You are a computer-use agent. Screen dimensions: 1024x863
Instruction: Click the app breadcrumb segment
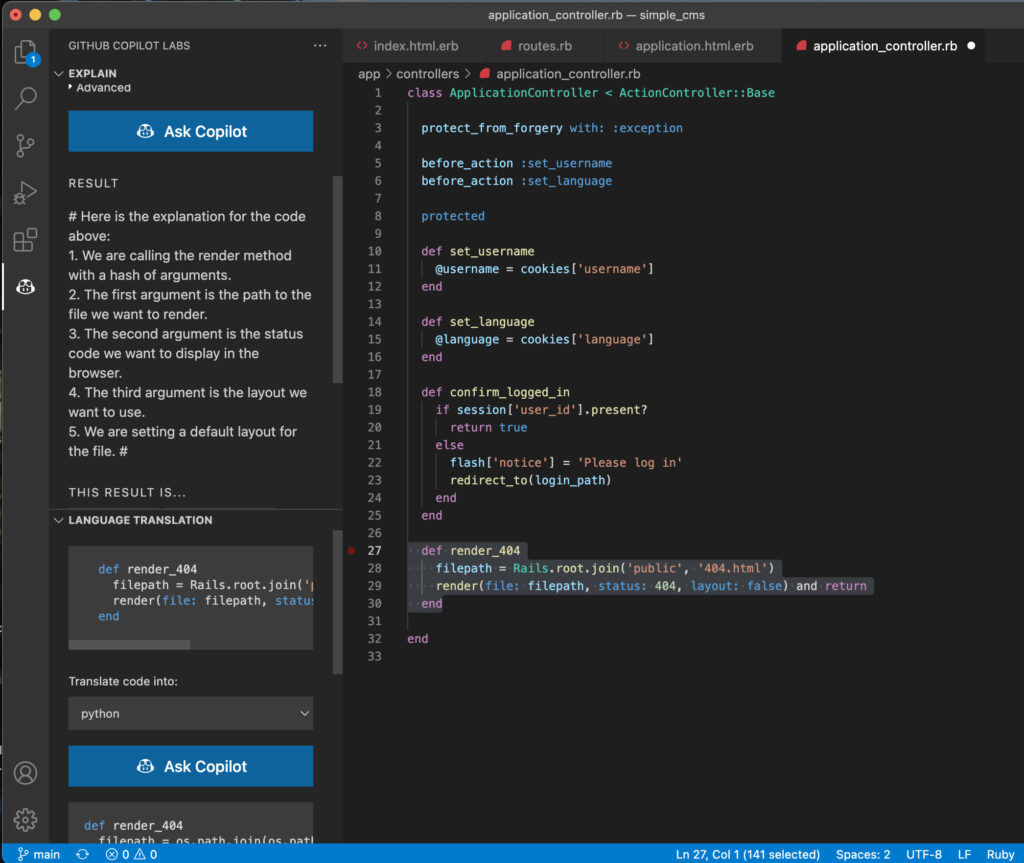(369, 74)
